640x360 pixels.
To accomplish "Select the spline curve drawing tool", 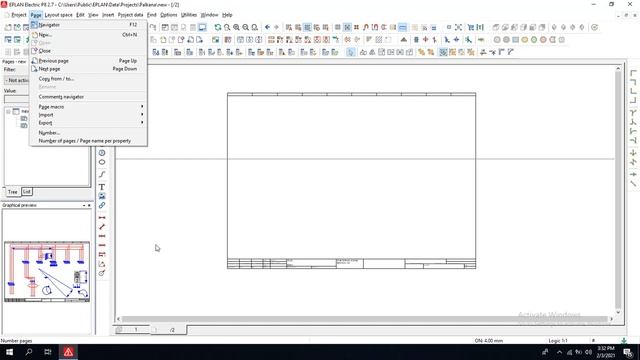I will tap(102, 174).
